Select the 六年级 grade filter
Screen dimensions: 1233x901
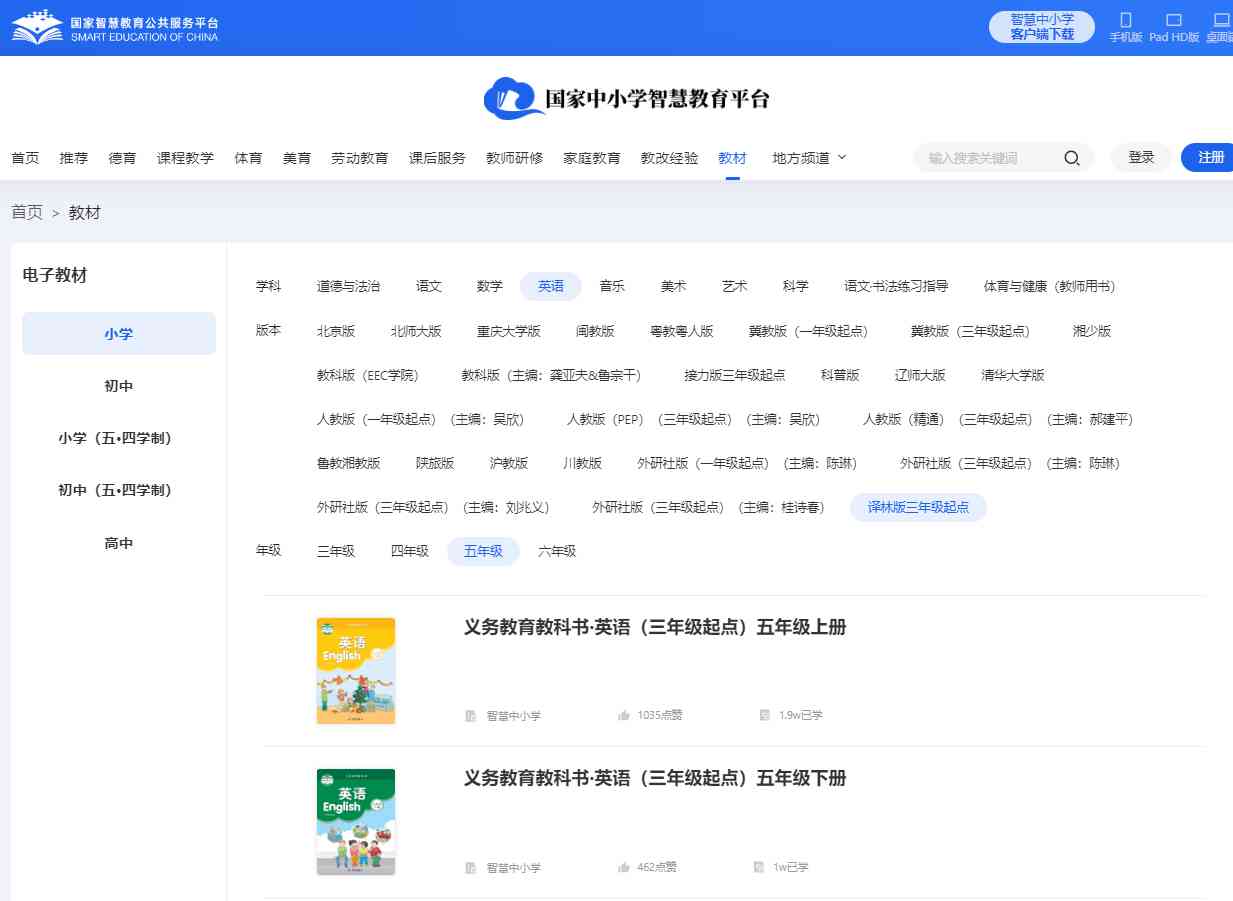557,551
